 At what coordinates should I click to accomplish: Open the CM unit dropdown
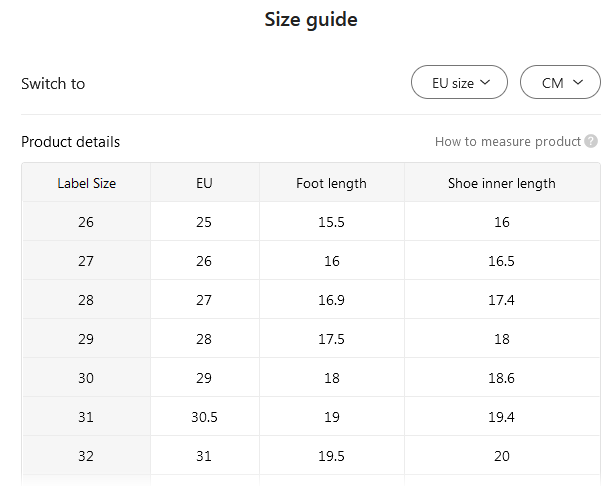(x=560, y=83)
